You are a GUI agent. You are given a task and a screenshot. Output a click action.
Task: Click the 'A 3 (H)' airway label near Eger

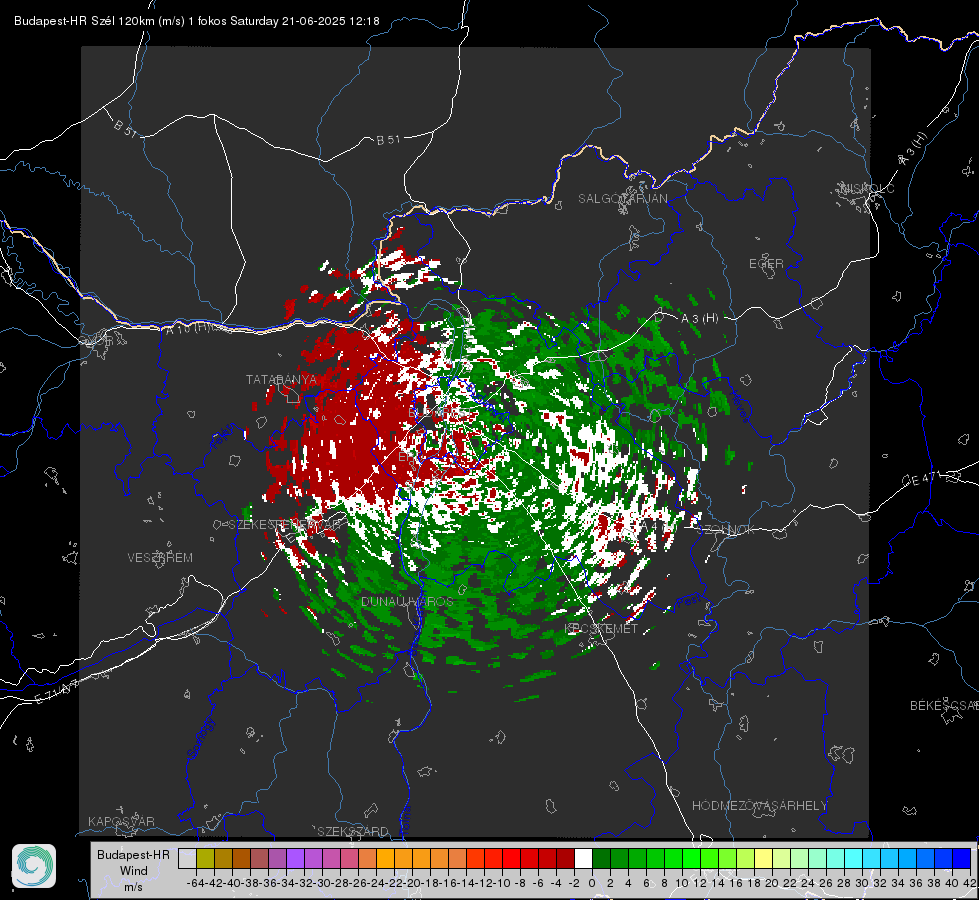[699, 319]
